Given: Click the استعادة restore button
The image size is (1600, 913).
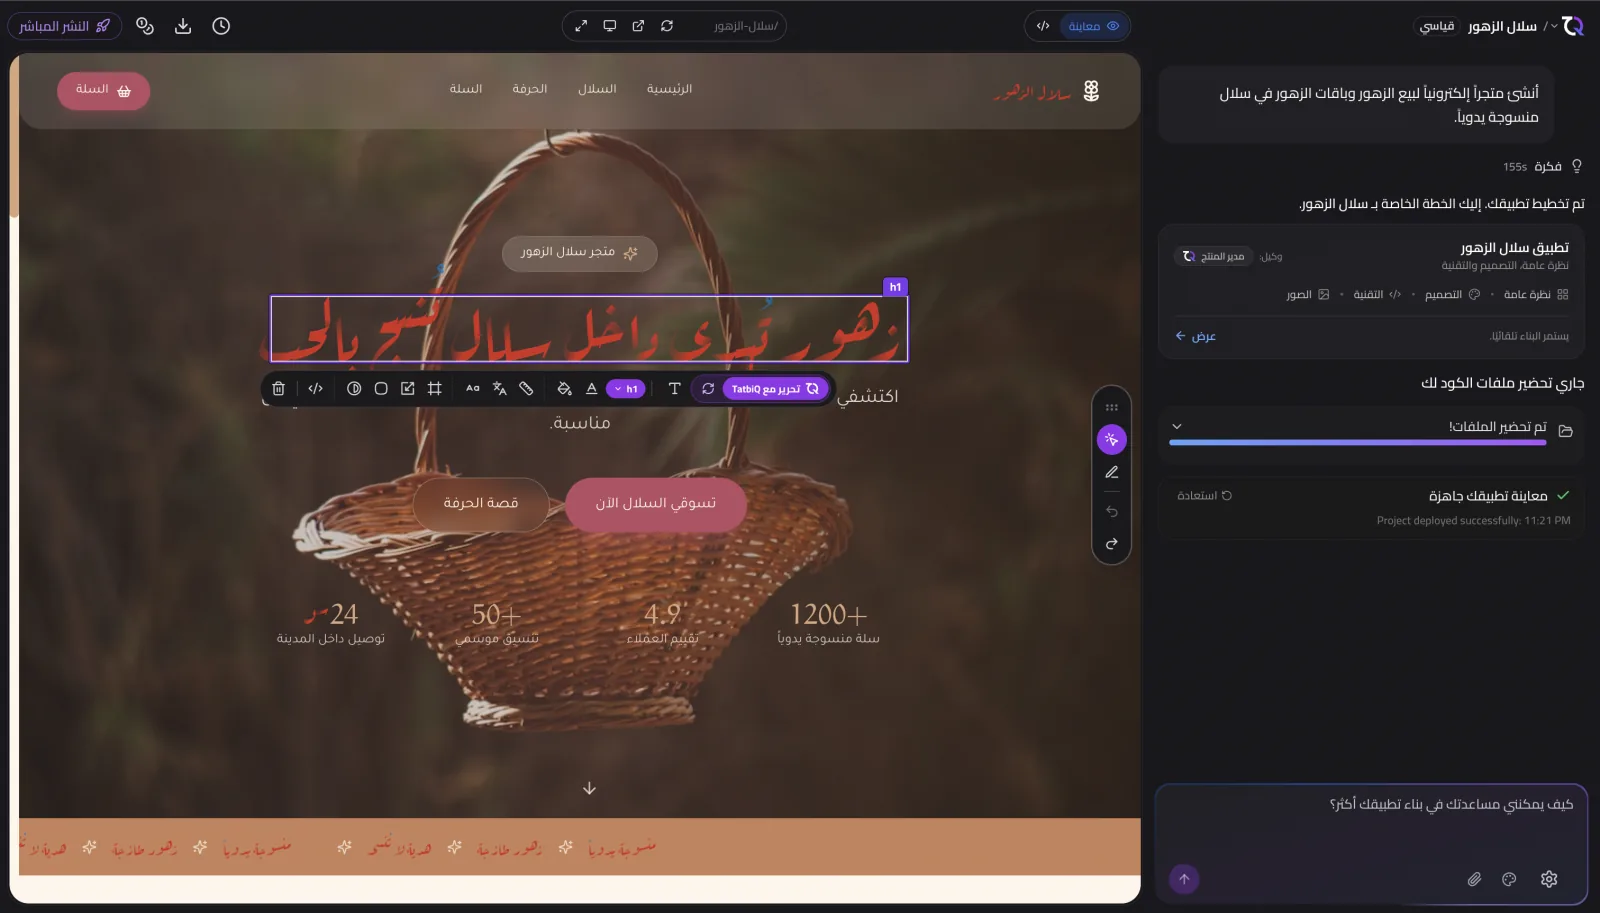Looking at the screenshot, I should (1205, 496).
